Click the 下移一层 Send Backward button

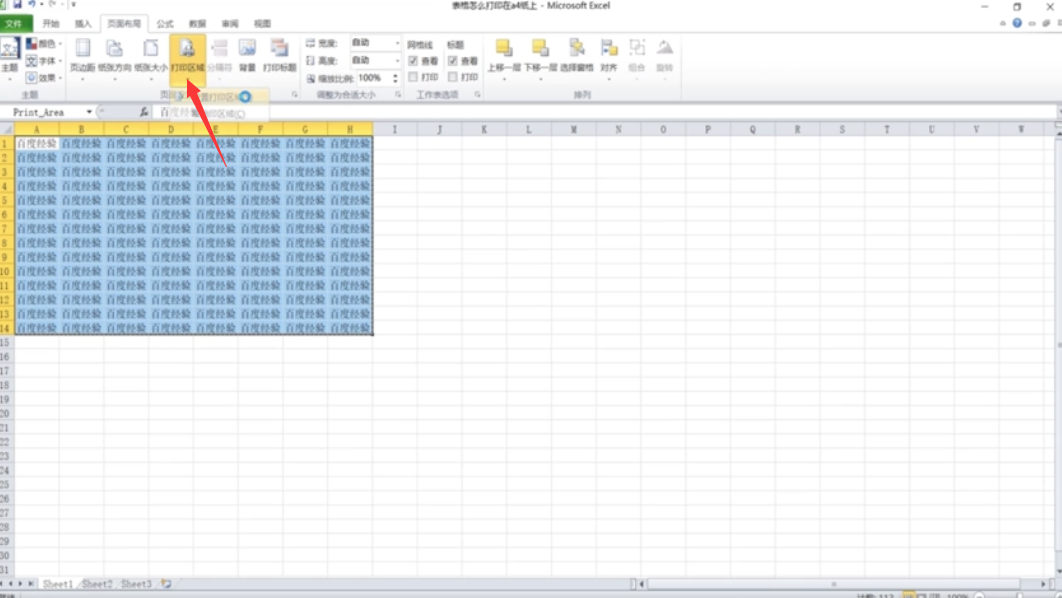[540, 58]
